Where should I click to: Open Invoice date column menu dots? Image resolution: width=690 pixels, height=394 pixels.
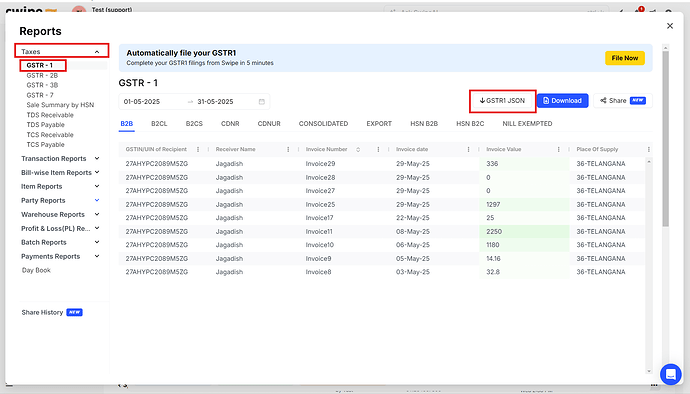pyautogui.click(x=468, y=150)
